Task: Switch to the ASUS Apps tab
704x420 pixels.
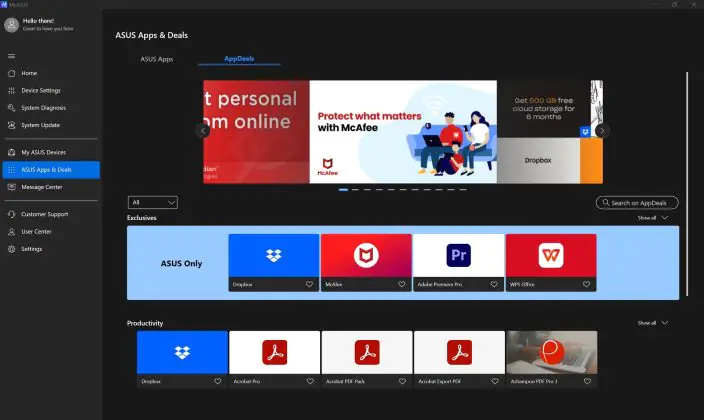Action: (157, 59)
